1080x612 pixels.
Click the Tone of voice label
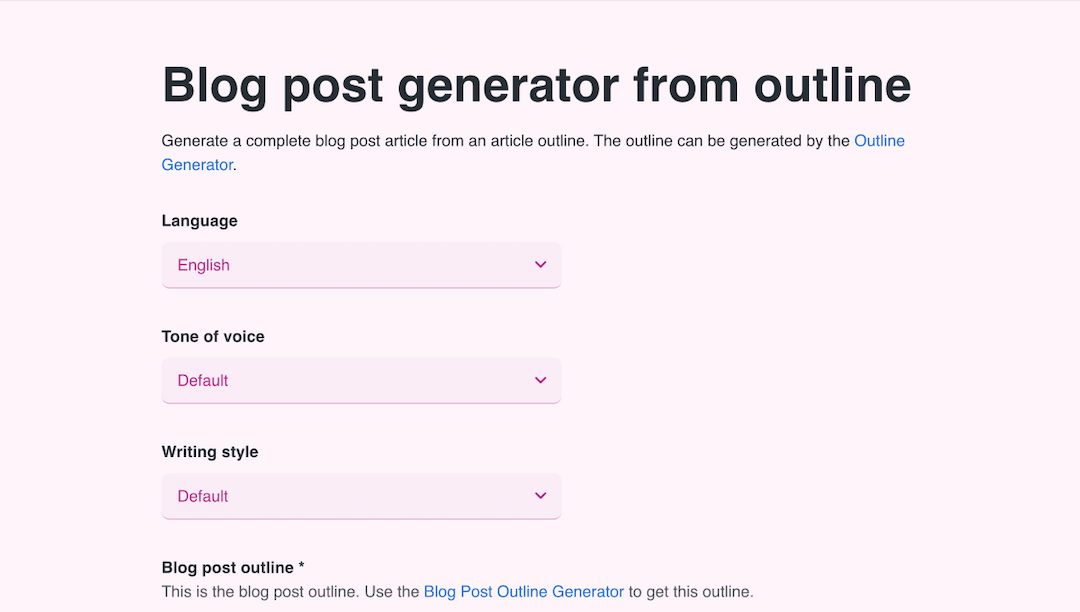[213, 336]
